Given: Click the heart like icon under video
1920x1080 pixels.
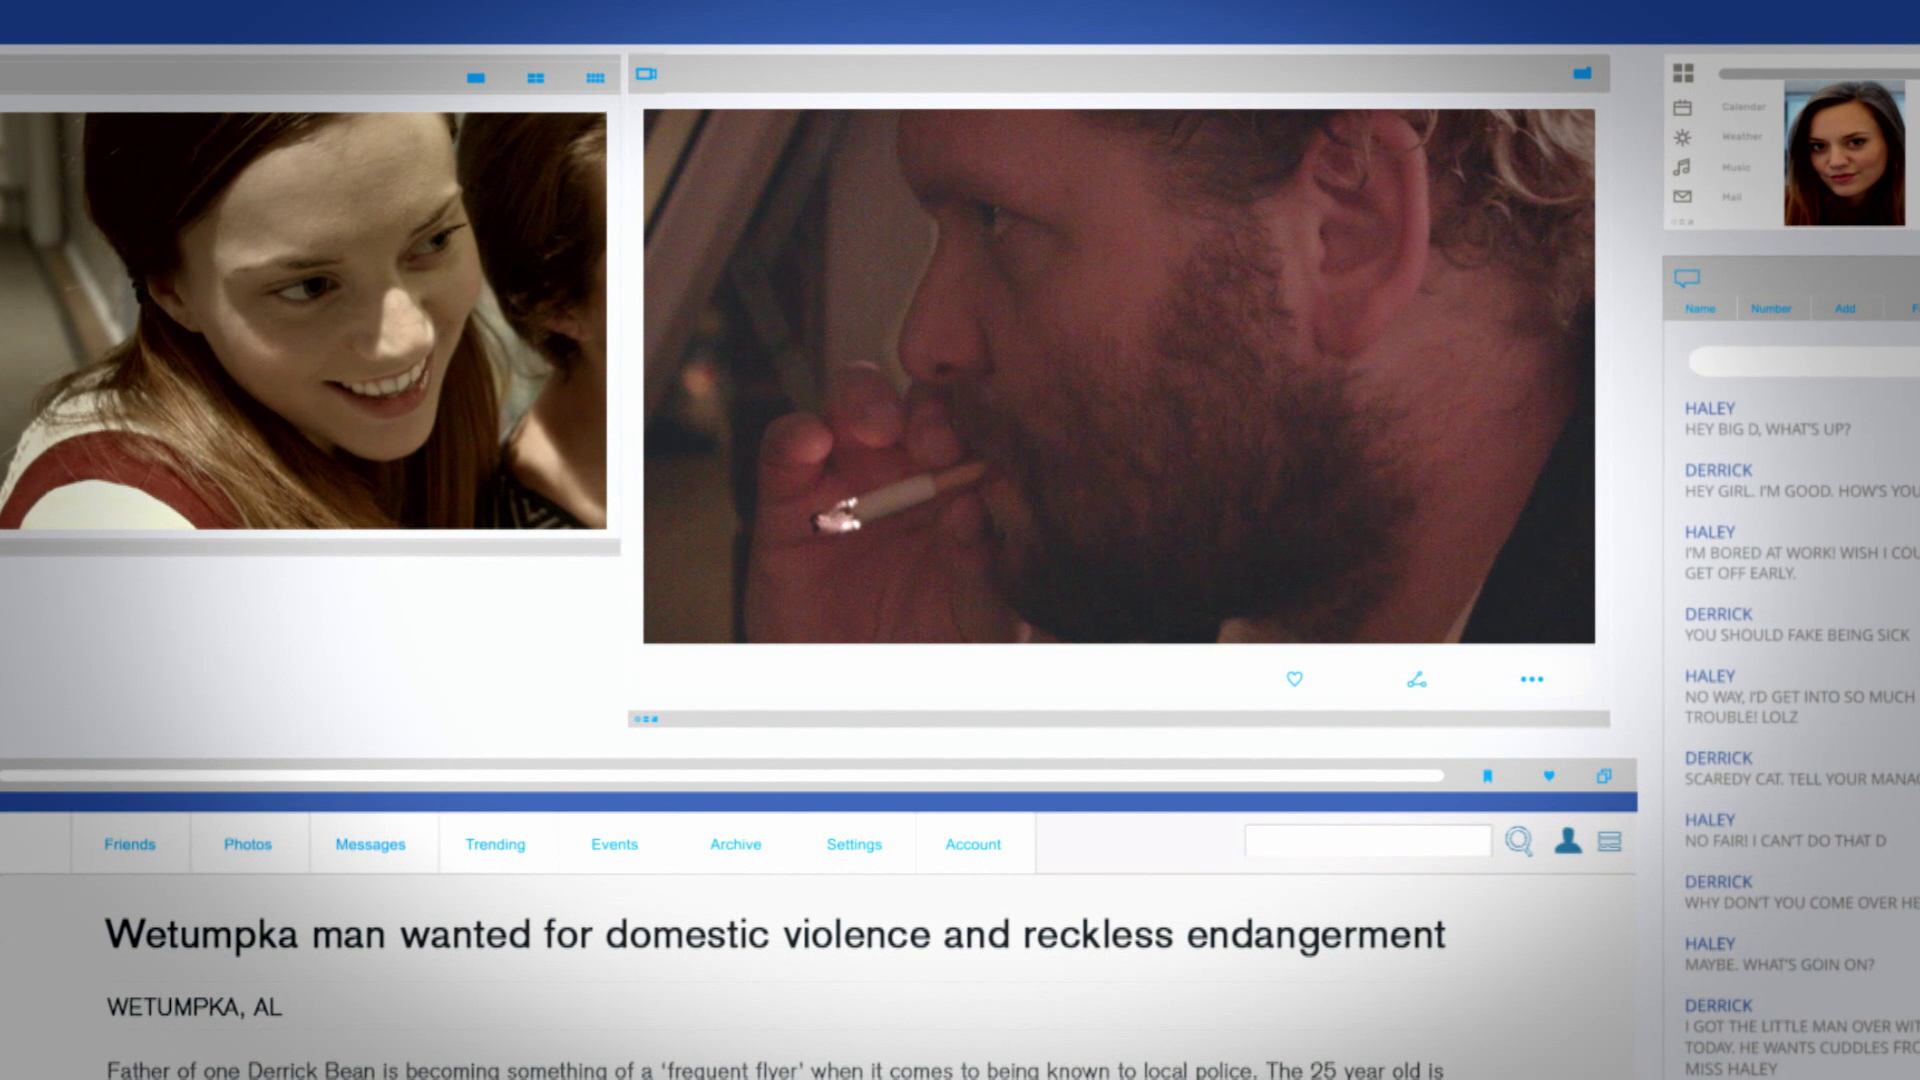Looking at the screenshot, I should click(1294, 679).
